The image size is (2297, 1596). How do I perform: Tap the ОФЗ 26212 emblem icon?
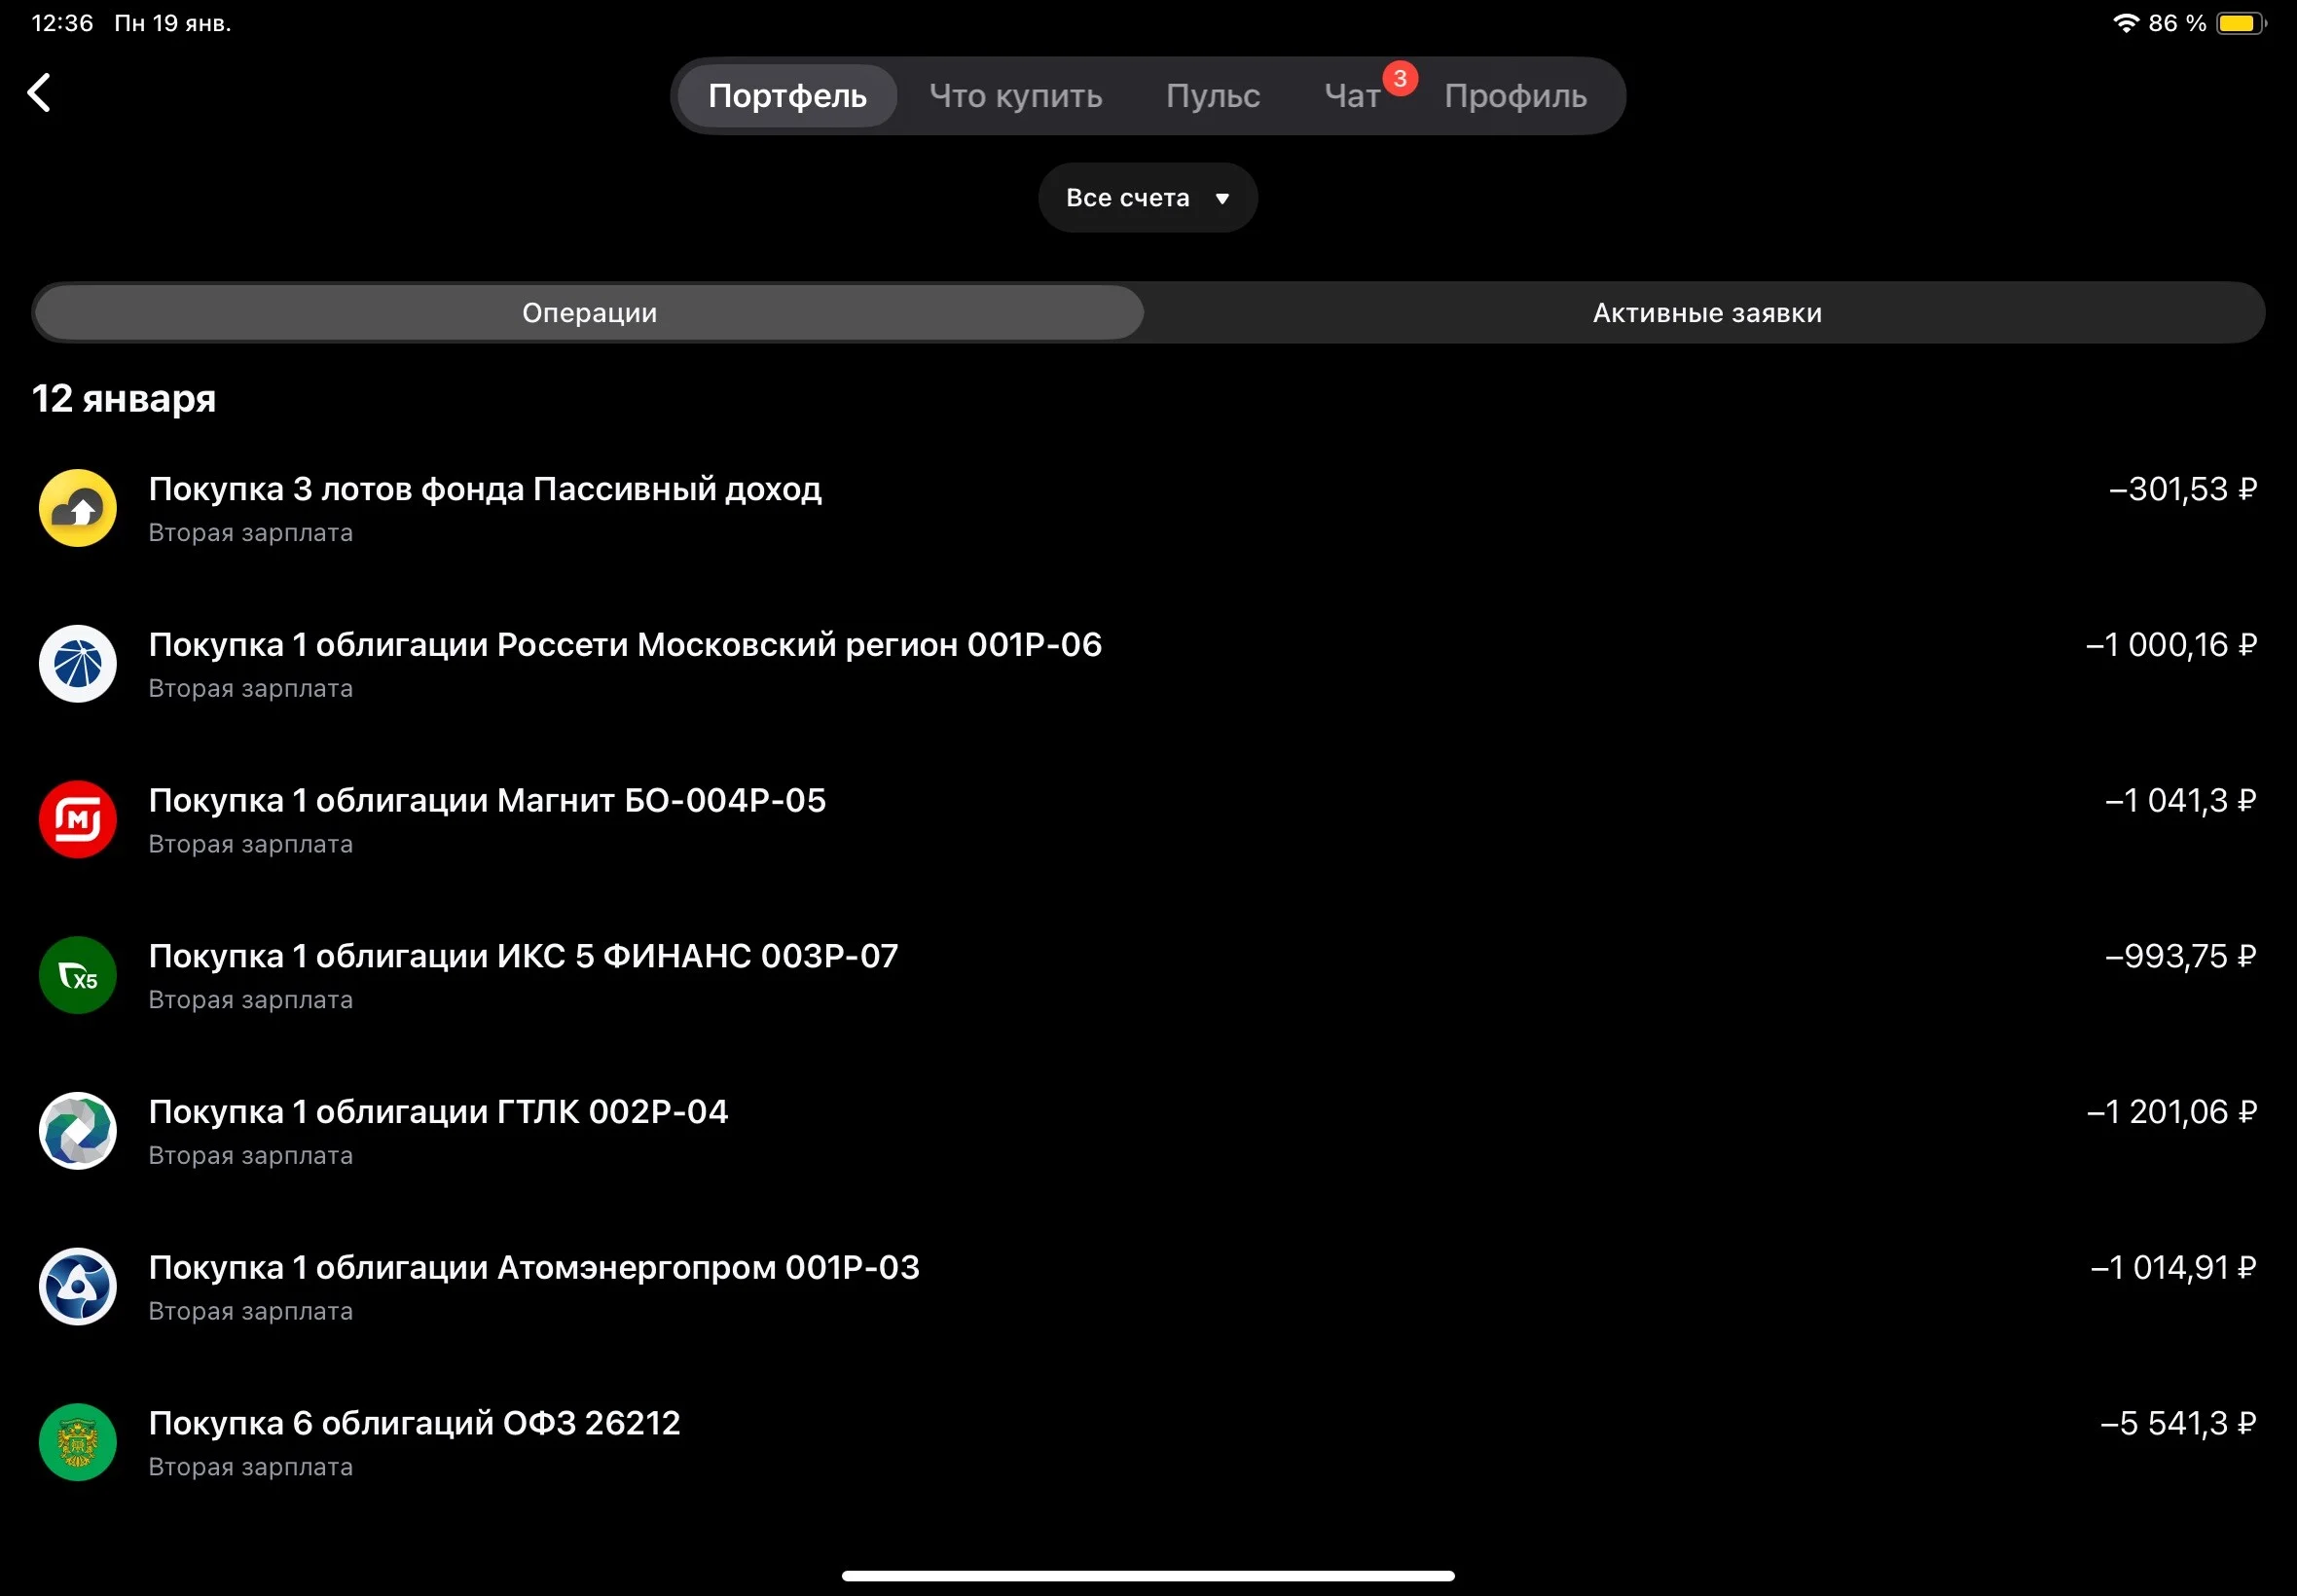[78, 1442]
